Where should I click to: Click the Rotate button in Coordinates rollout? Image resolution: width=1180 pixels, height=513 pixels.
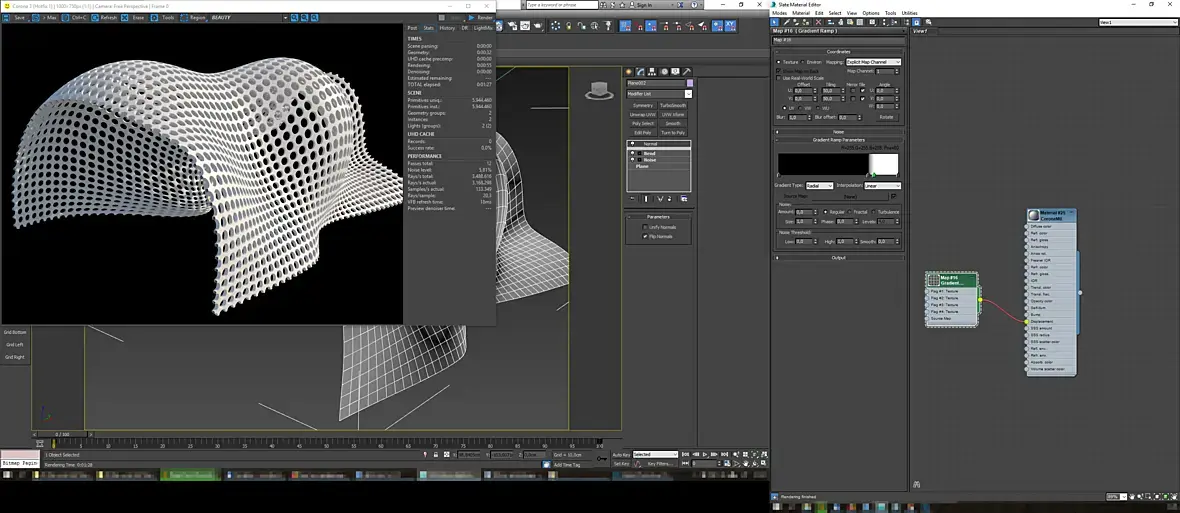pos(886,117)
